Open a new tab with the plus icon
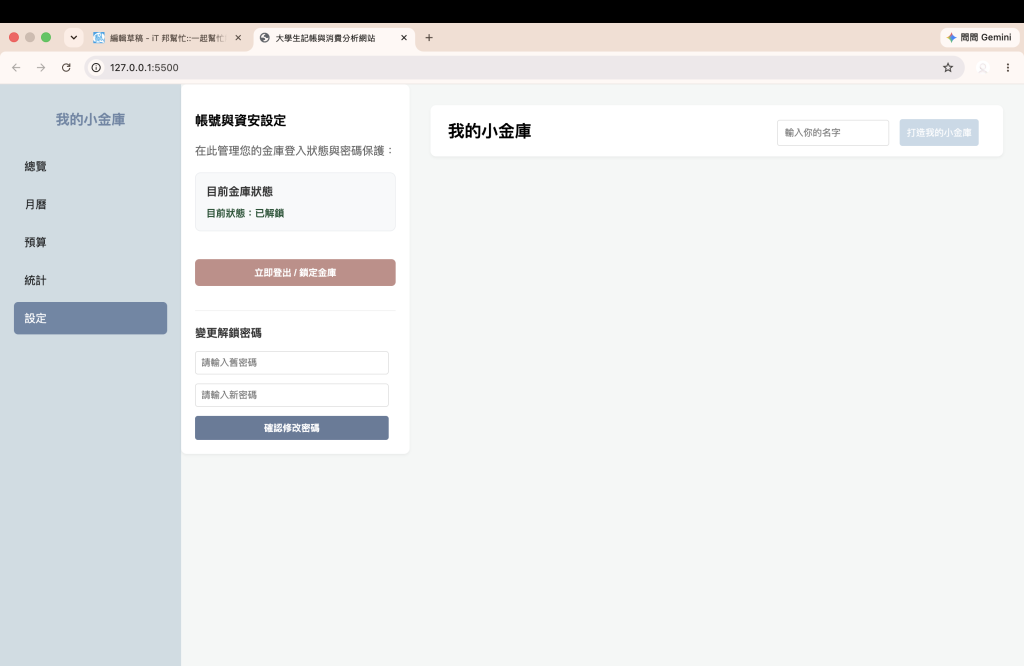The height and width of the screenshot is (666, 1024). [x=429, y=38]
